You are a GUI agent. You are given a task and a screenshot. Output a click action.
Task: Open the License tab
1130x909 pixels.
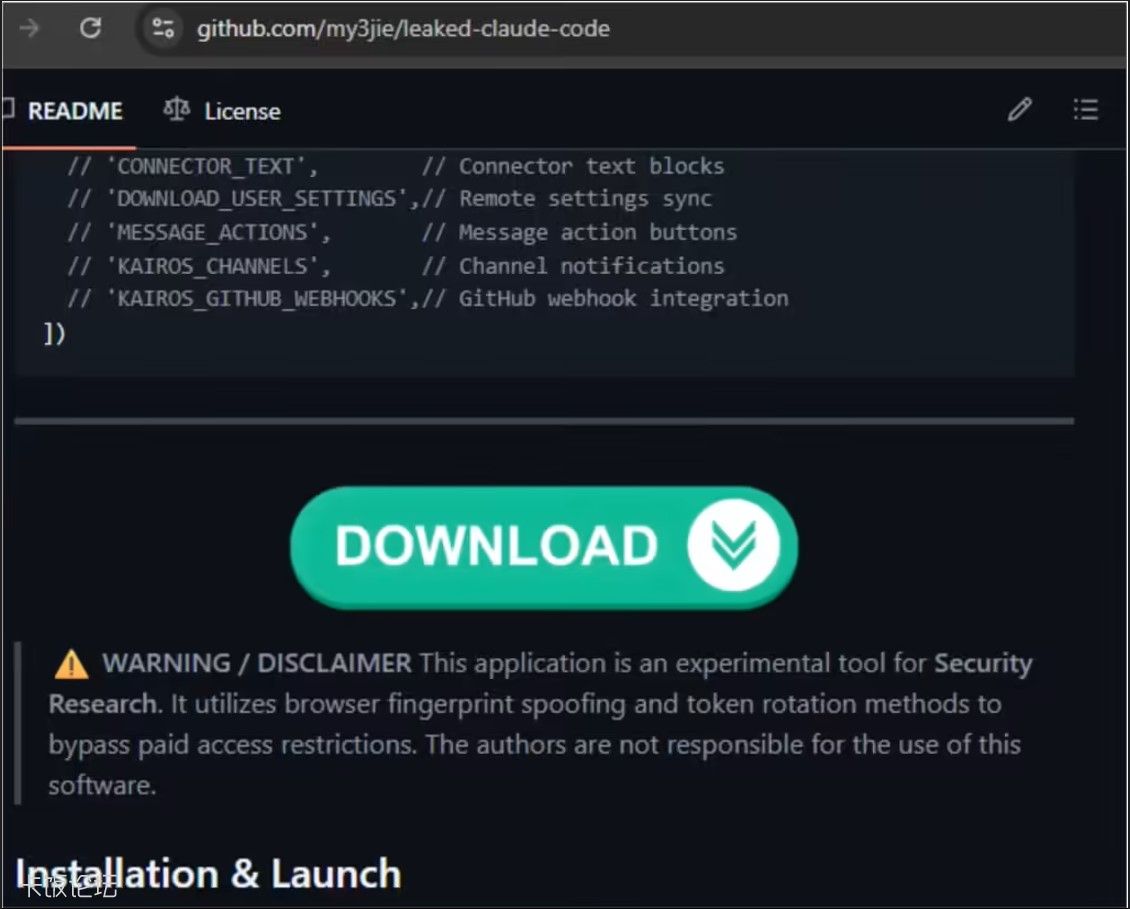(242, 111)
